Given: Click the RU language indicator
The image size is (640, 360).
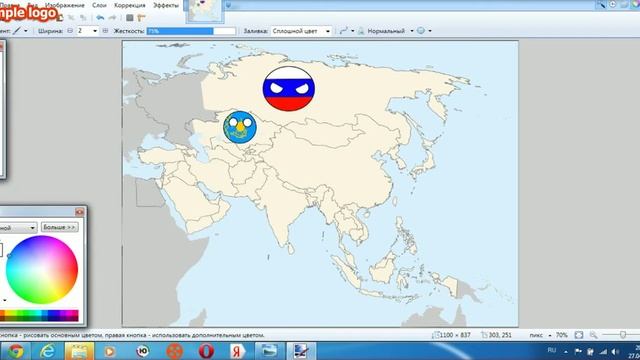Looking at the screenshot, I should 552,350.
